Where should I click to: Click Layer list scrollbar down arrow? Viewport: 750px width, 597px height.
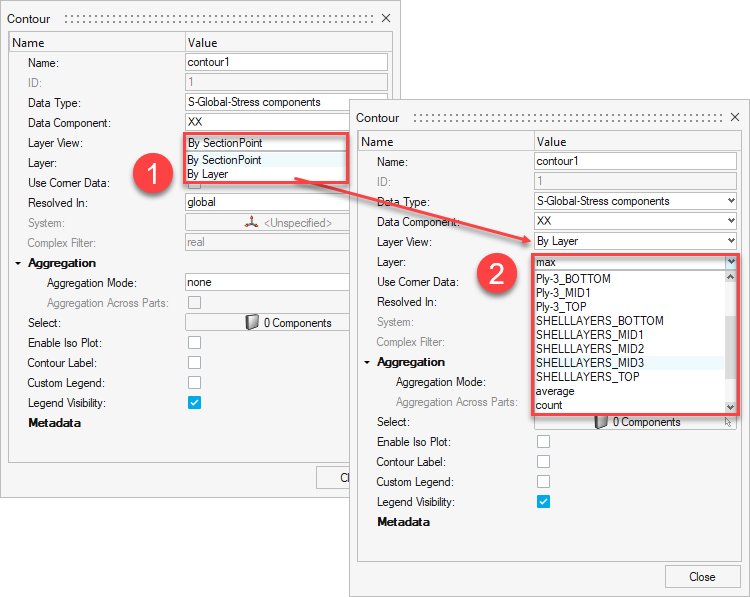[x=730, y=407]
